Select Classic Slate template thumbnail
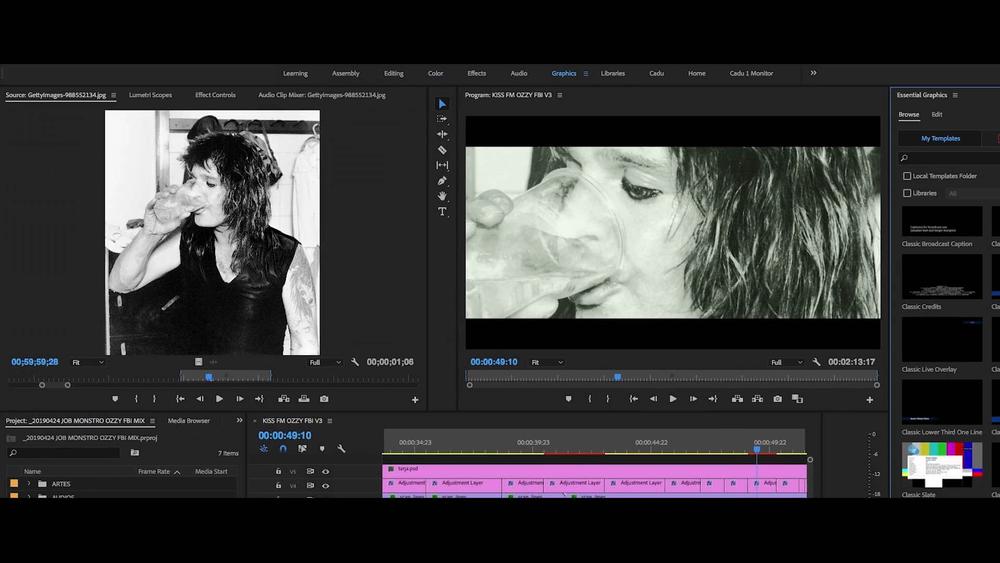This screenshot has width=1000, height=563. point(941,465)
